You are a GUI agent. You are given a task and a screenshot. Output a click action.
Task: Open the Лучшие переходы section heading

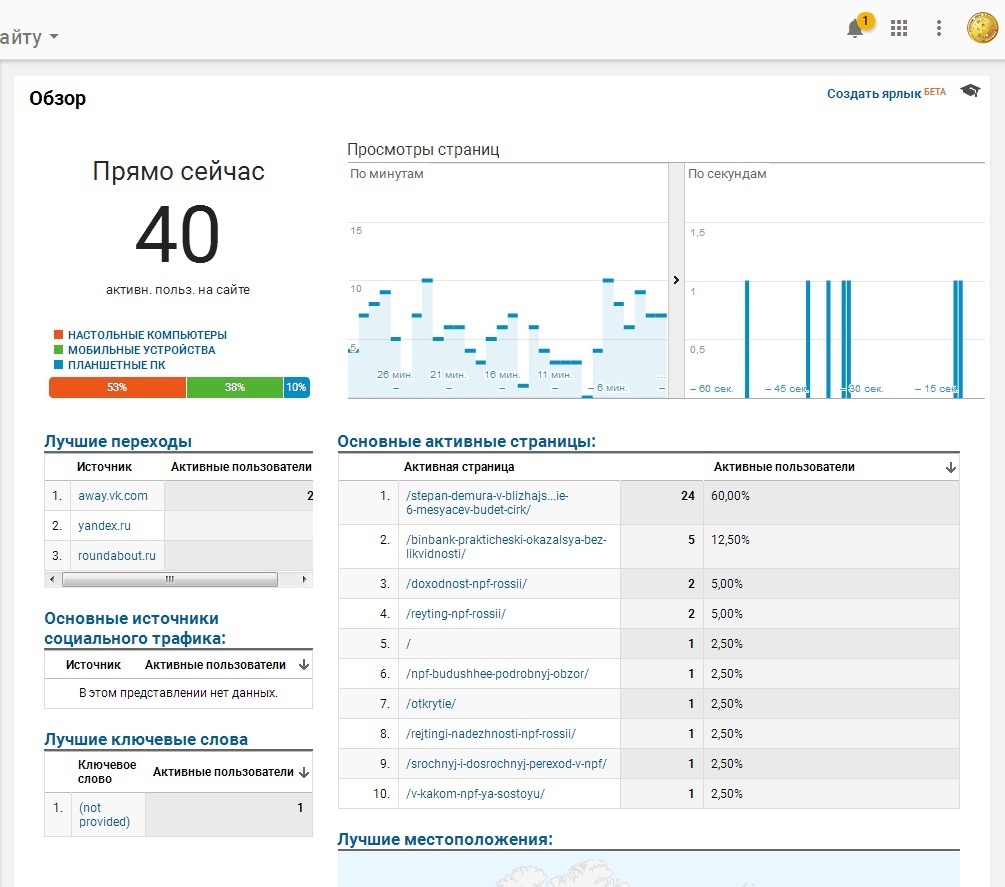[118, 441]
